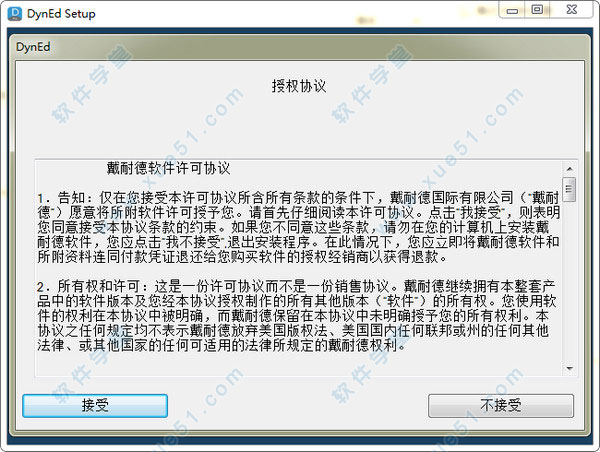
Task: Click the scroll up arrow in license text
Action: coord(569,169)
